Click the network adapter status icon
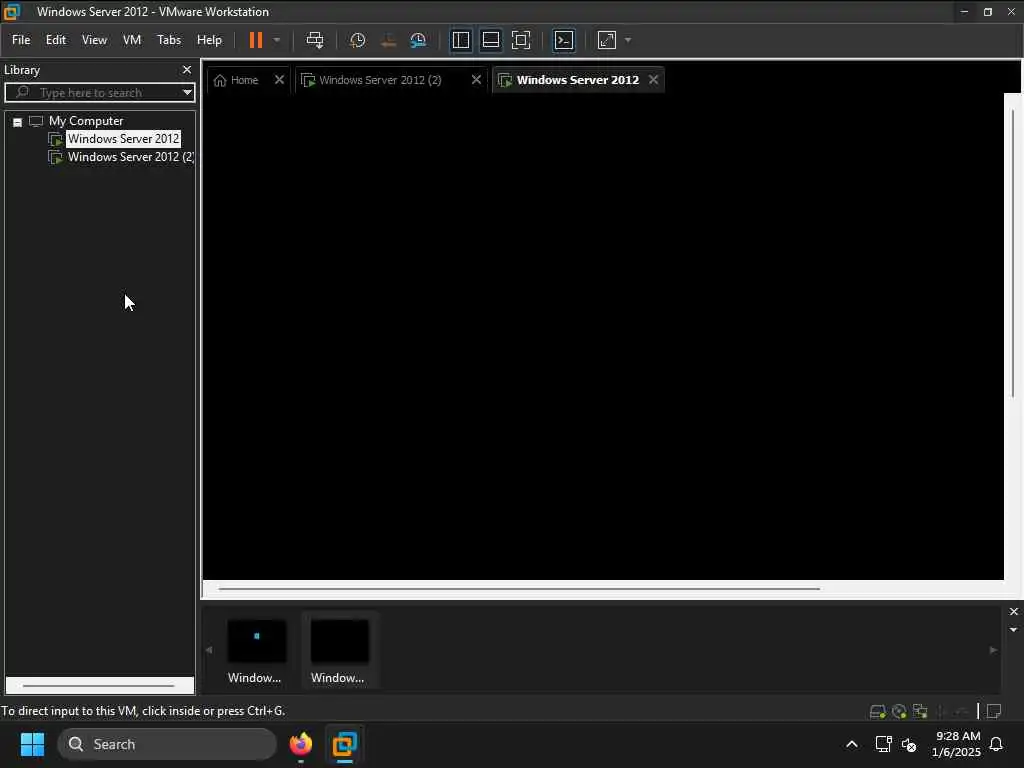1024x768 pixels. tap(920, 711)
